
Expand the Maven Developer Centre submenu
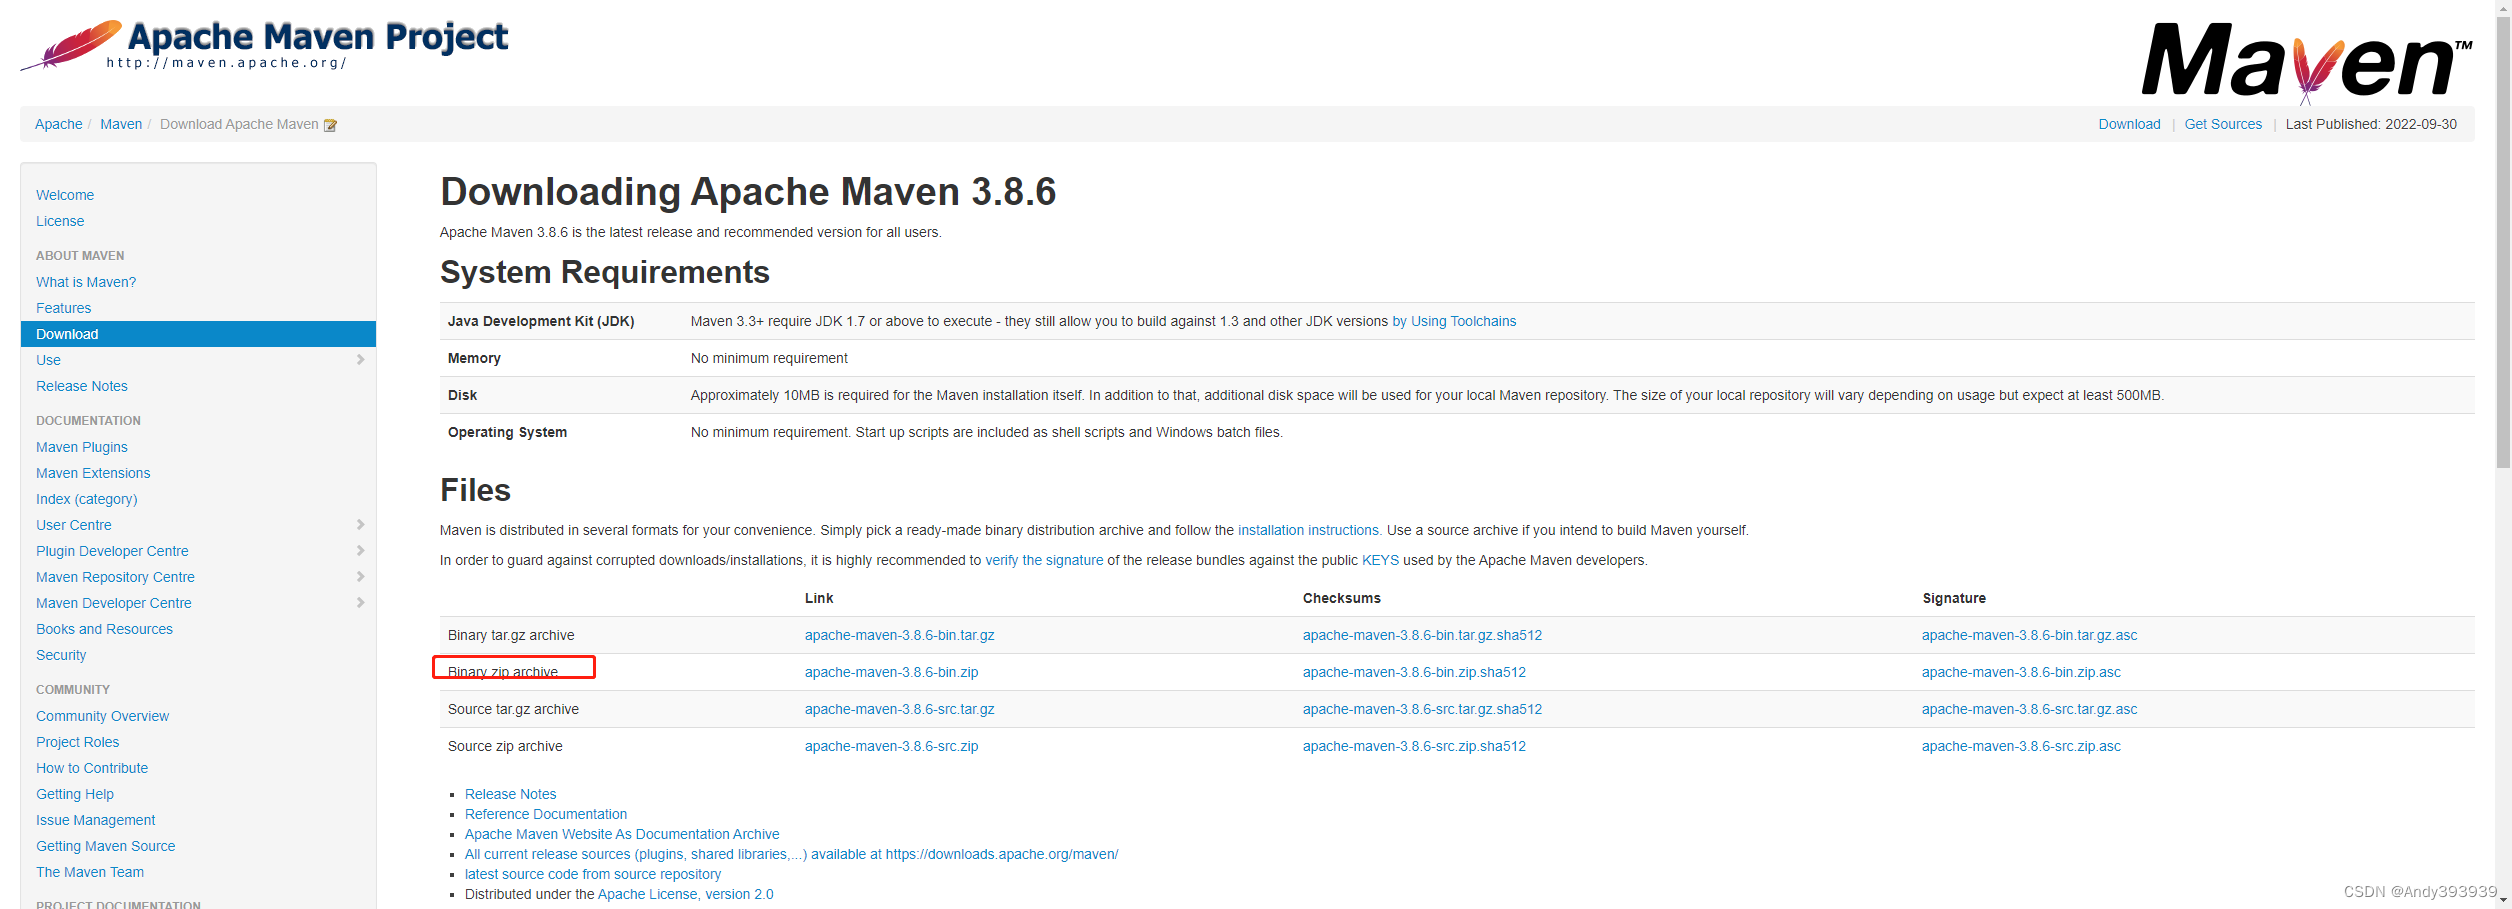click(361, 602)
